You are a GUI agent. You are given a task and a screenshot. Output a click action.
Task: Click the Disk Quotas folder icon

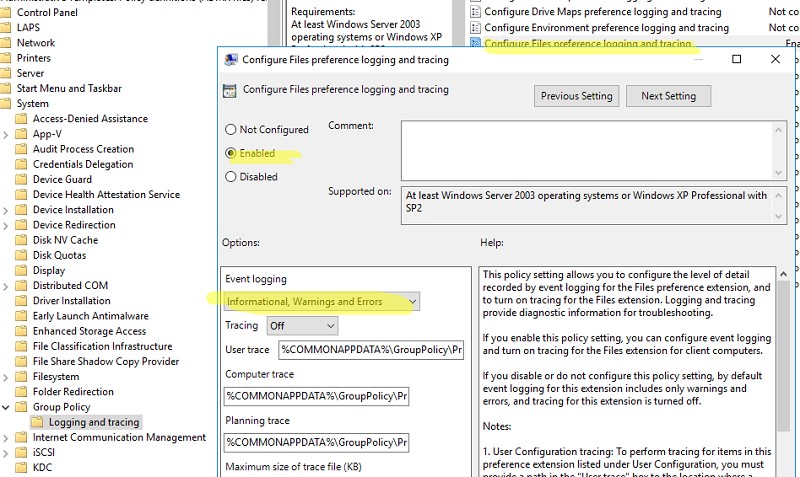click(x=23, y=255)
